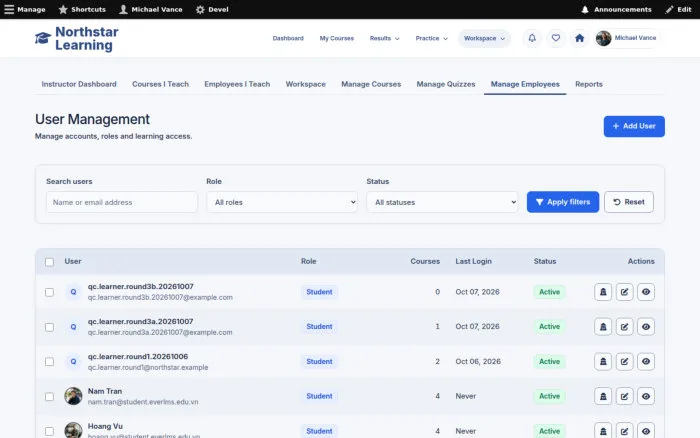Image resolution: width=700 pixels, height=438 pixels.
Task: Expand the Practice dropdown menu
Action: tap(431, 38)
